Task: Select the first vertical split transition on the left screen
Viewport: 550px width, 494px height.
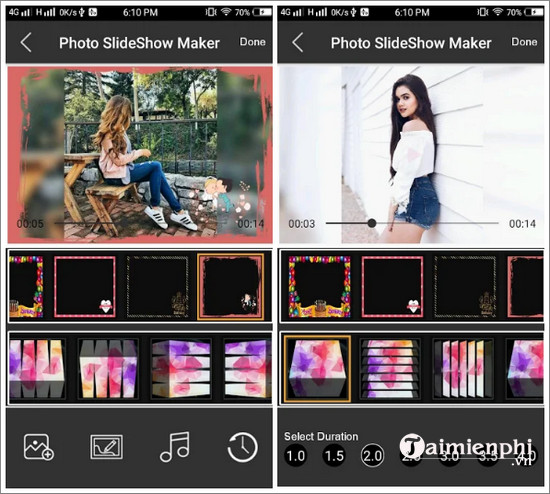Action: (x=37, y=368)
